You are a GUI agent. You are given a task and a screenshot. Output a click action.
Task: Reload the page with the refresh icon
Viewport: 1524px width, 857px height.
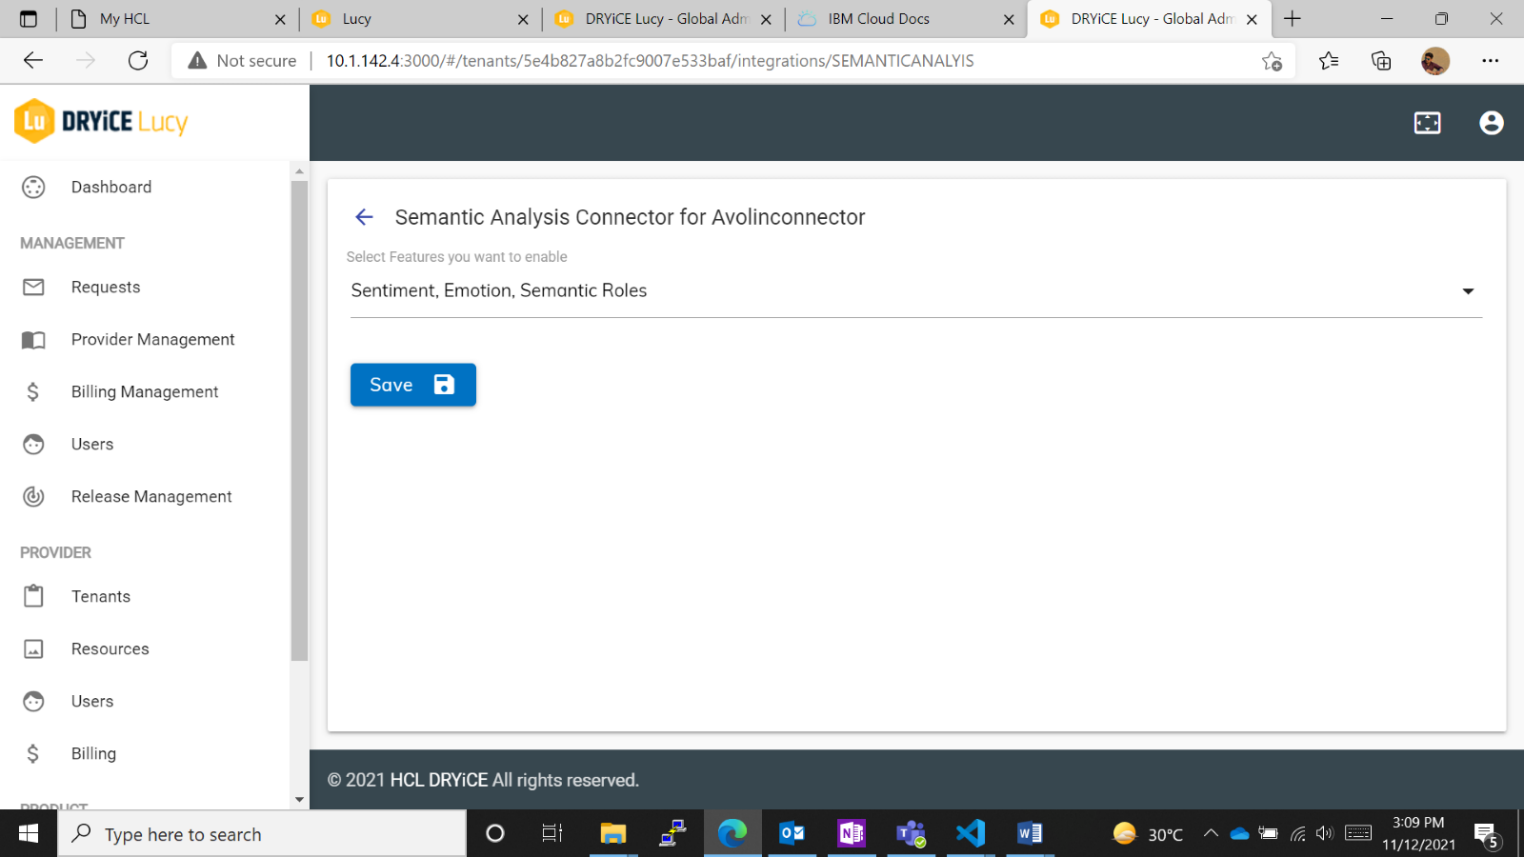tap(138, 61)
